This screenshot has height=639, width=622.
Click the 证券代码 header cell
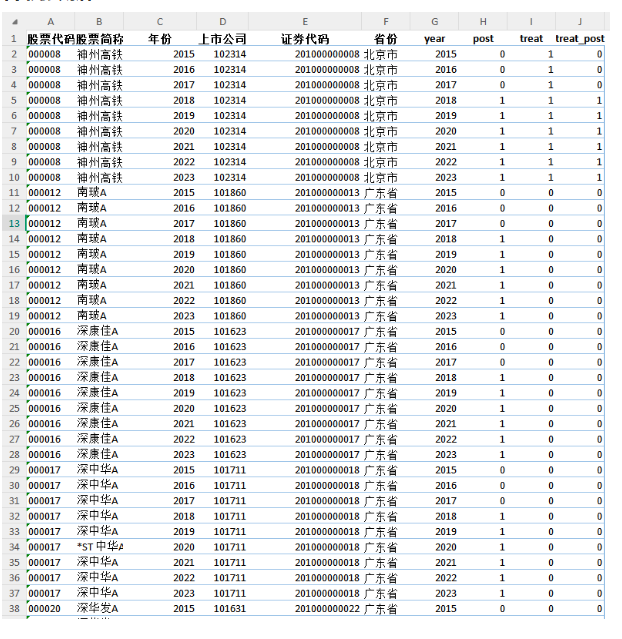pos(305,39)
